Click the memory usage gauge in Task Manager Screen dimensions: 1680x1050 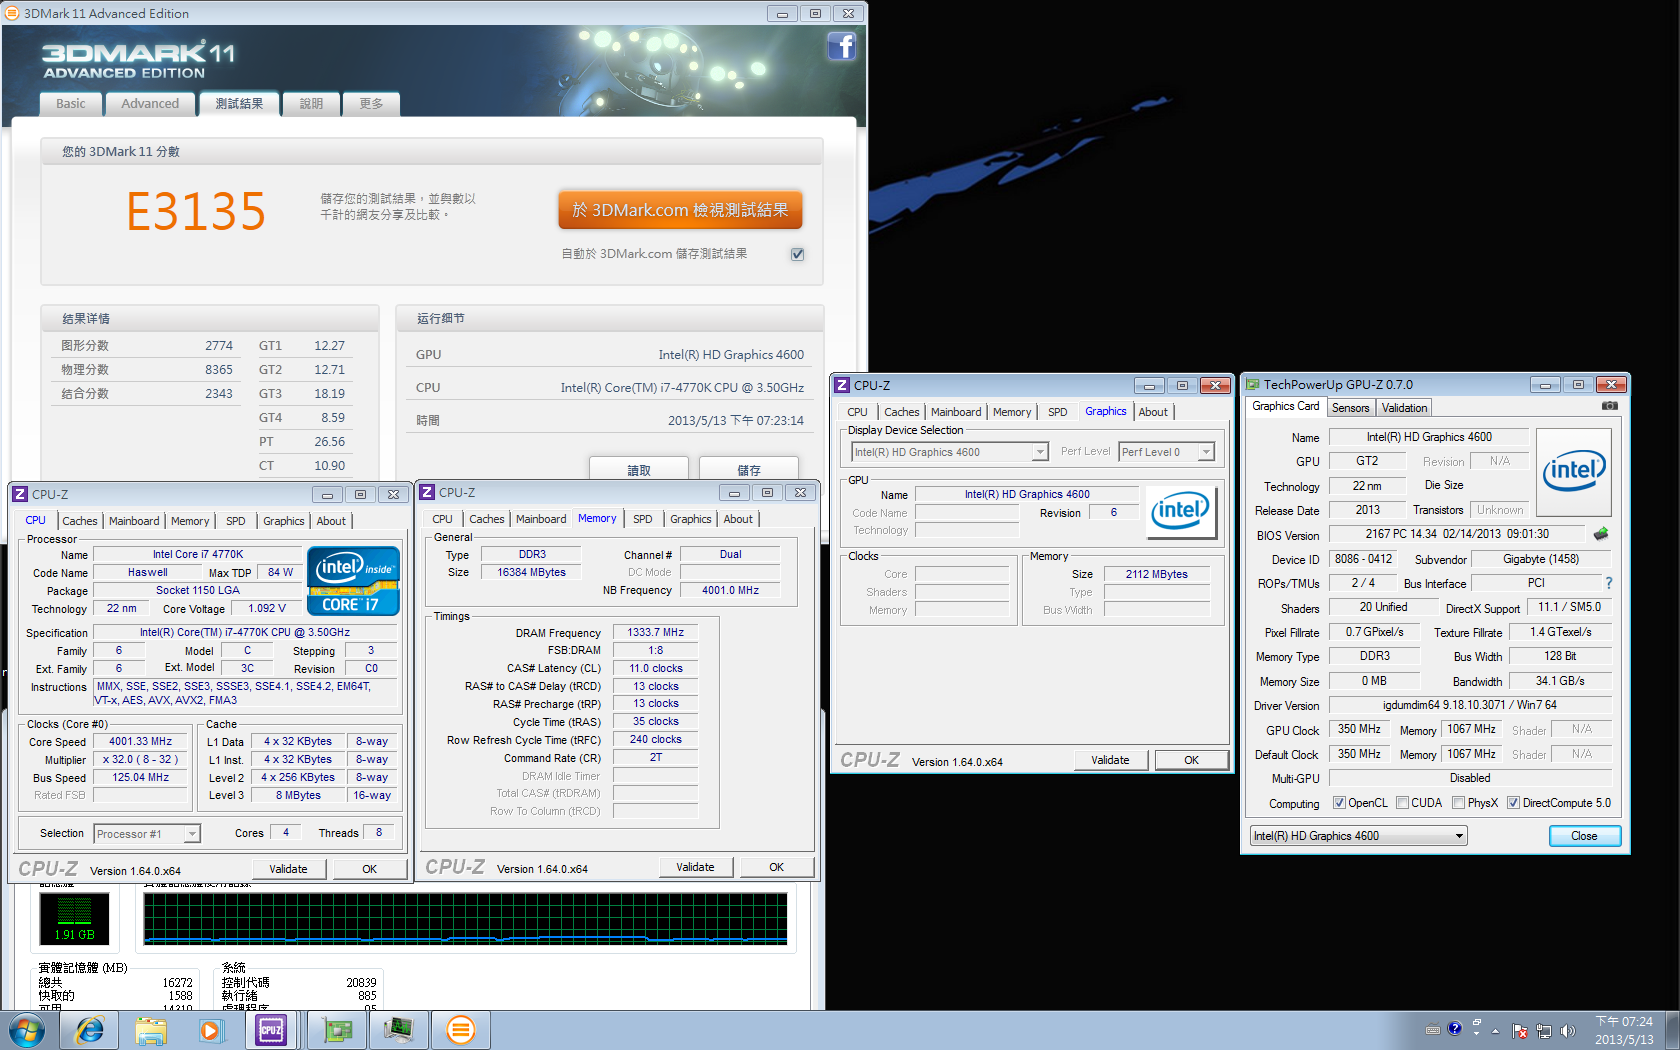pyautogui.click(x=74, y=918)
